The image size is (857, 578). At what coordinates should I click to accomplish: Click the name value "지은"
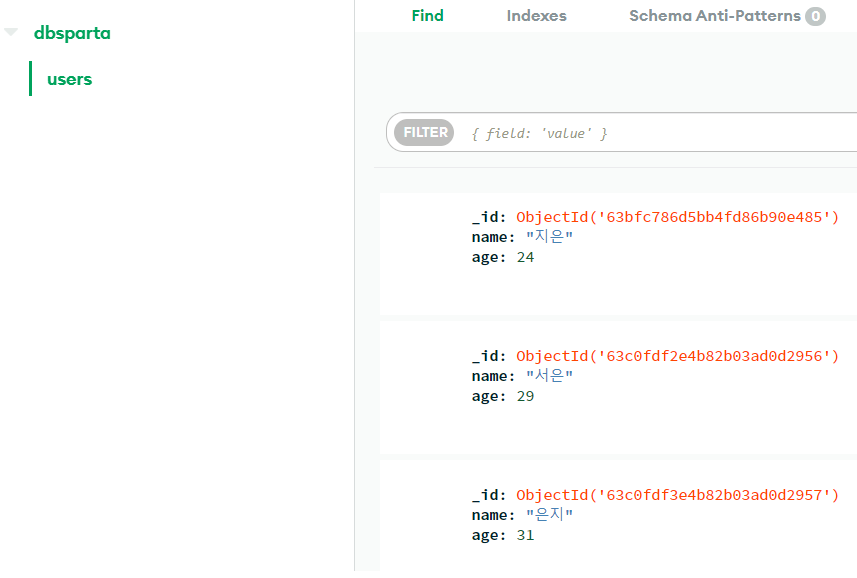pyautogui.click(x=549, y=237)
